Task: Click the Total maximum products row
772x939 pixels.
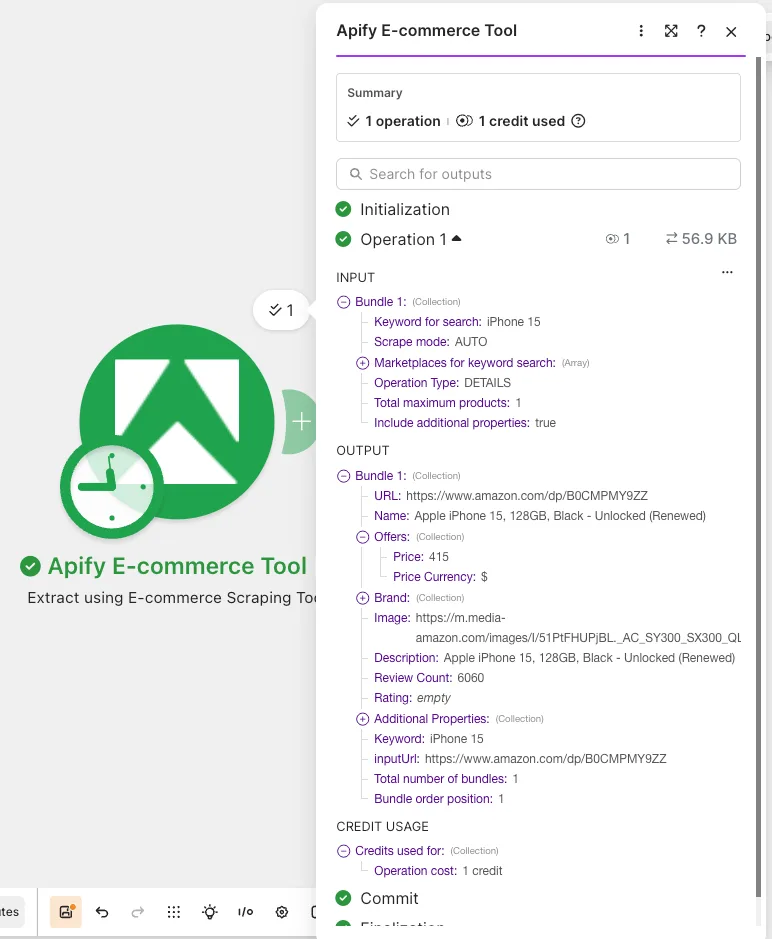Action: tap(447, 403)
